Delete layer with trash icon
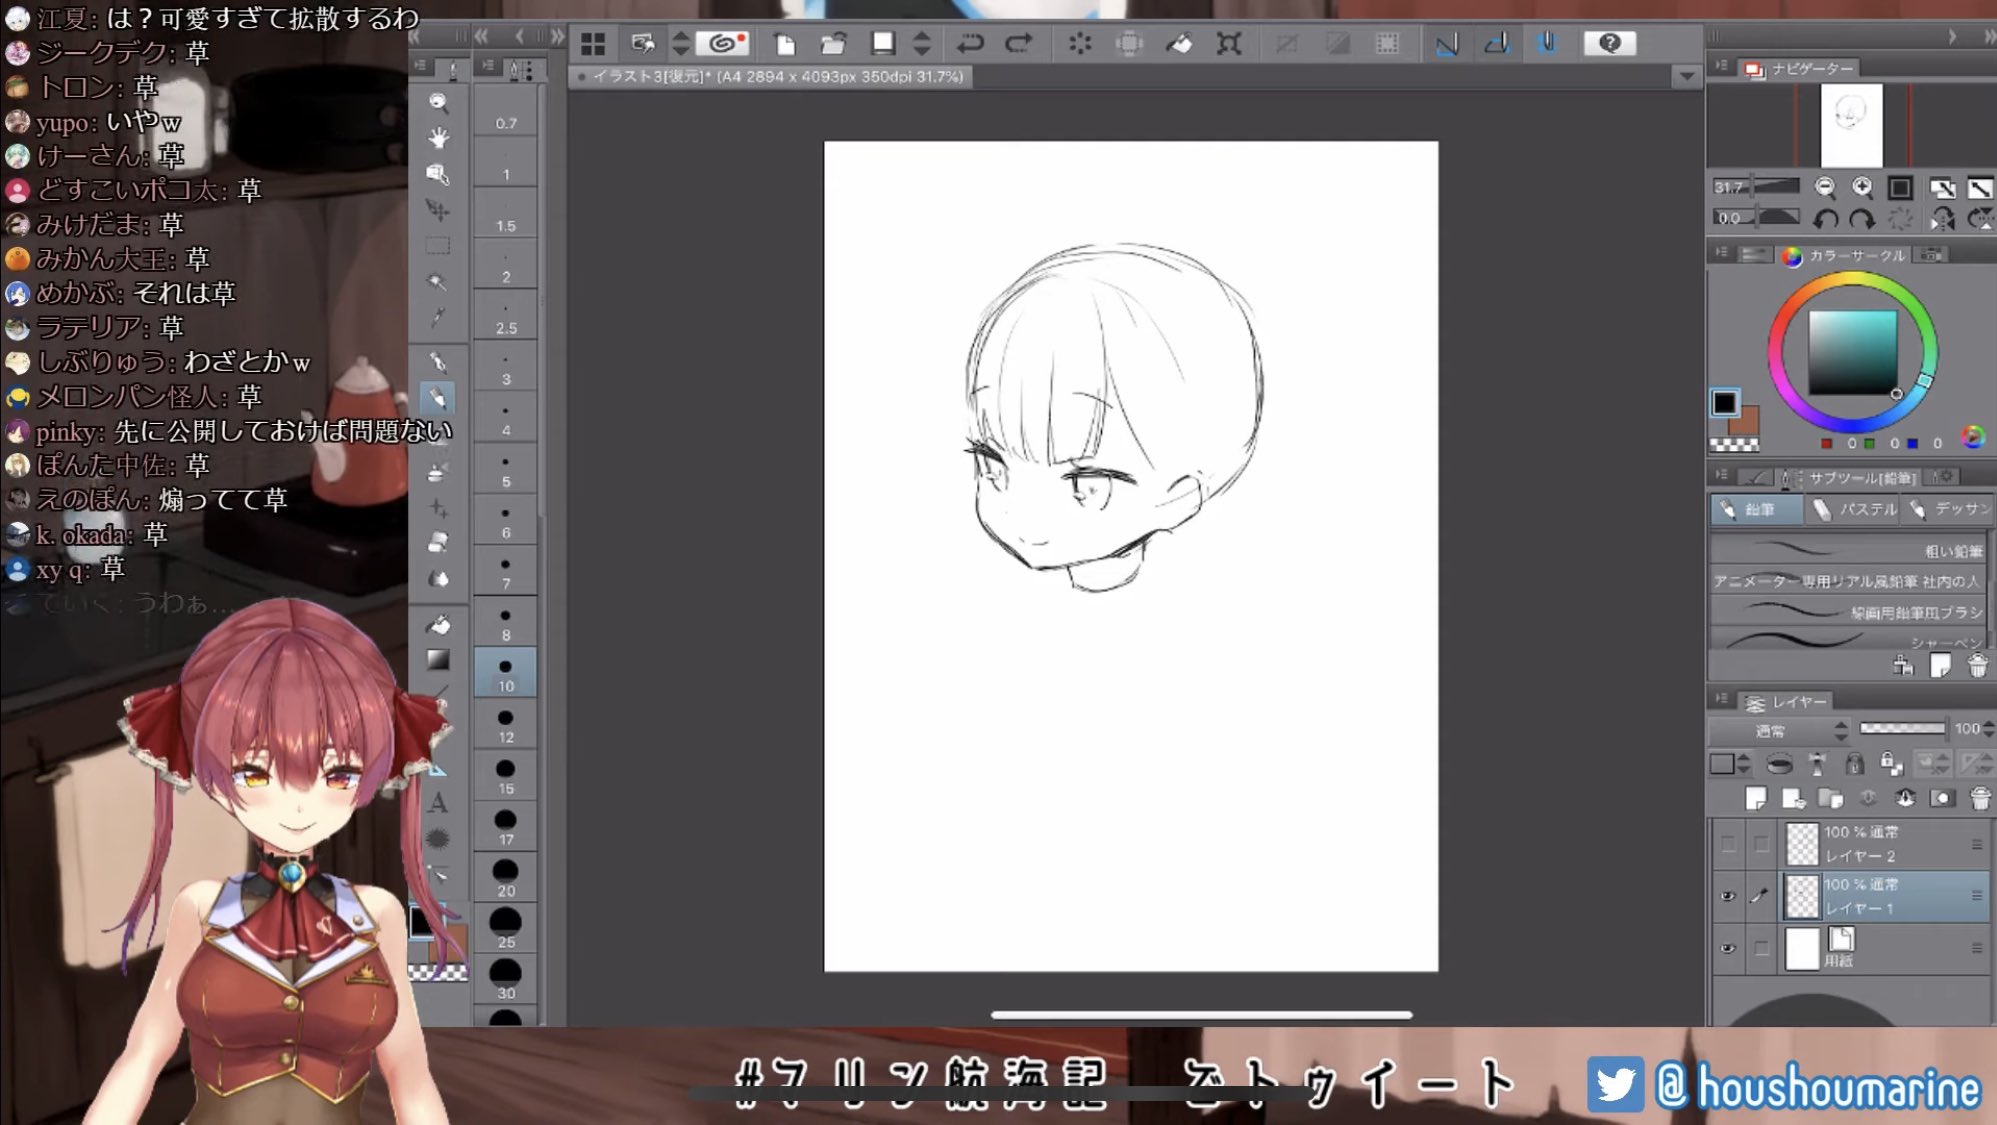 coord(1980,798)
